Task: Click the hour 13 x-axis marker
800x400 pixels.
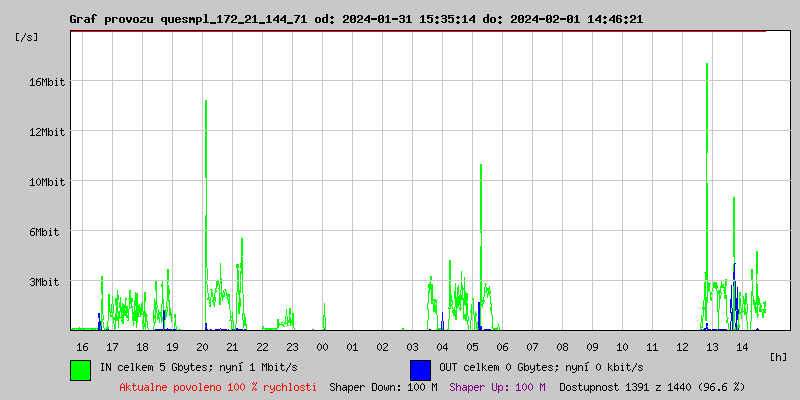Action: click(x=712, y=347)
